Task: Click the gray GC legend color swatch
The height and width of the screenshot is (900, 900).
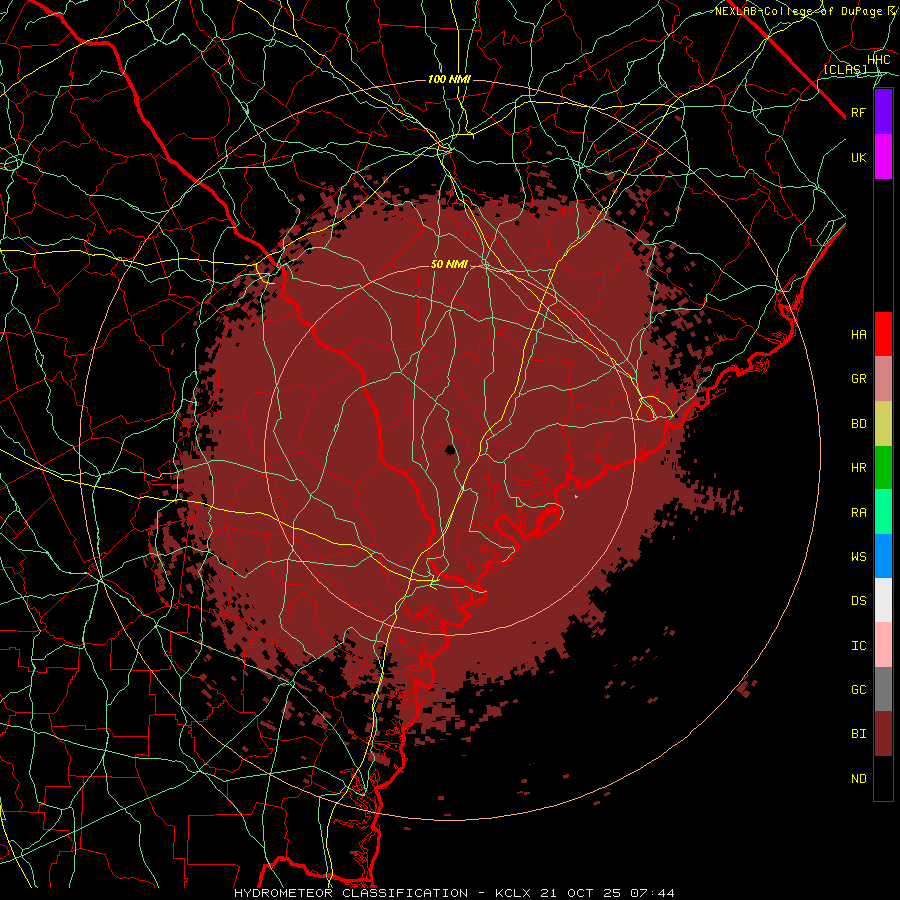Action: click(x=883, y=689)
